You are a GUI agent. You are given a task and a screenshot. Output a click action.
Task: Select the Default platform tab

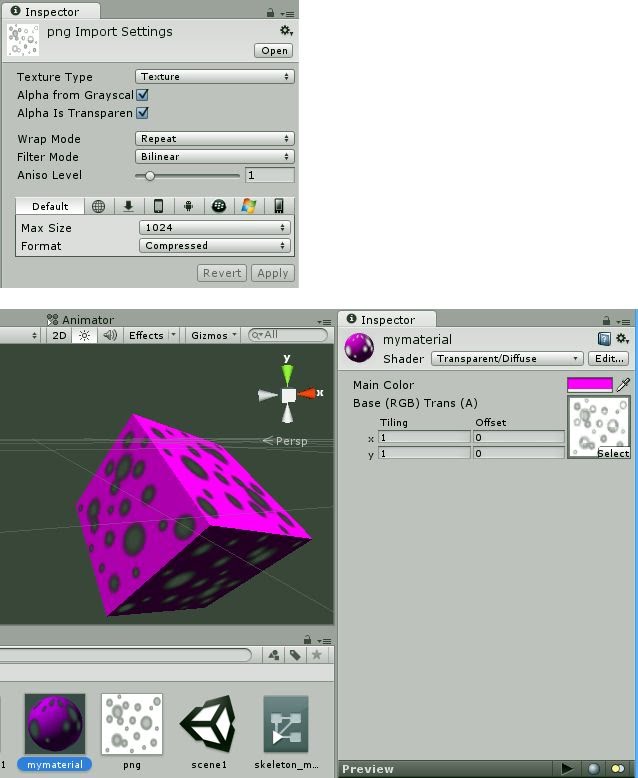click(x=50, y=207)
